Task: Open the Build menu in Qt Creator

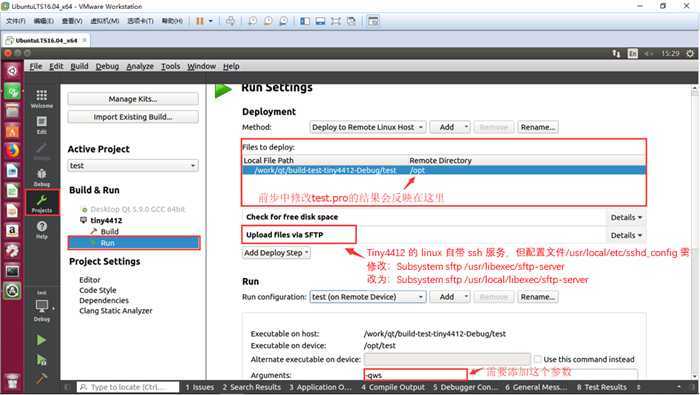Action: (x=79, y=66)
